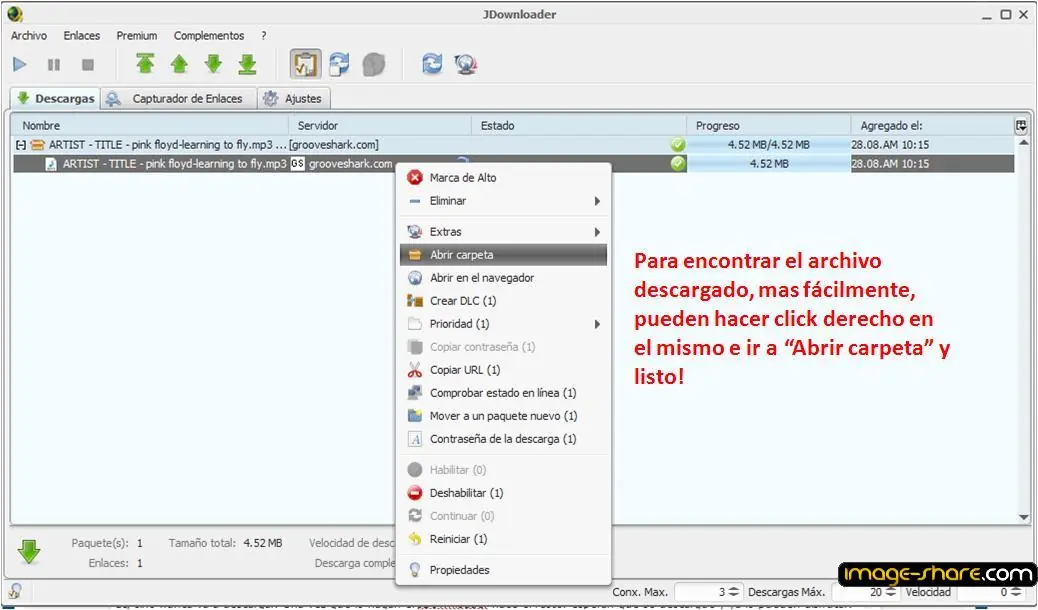1038x610 pixels.
Task: Click green check status icon in file row
Action: [x=678, y=164]
